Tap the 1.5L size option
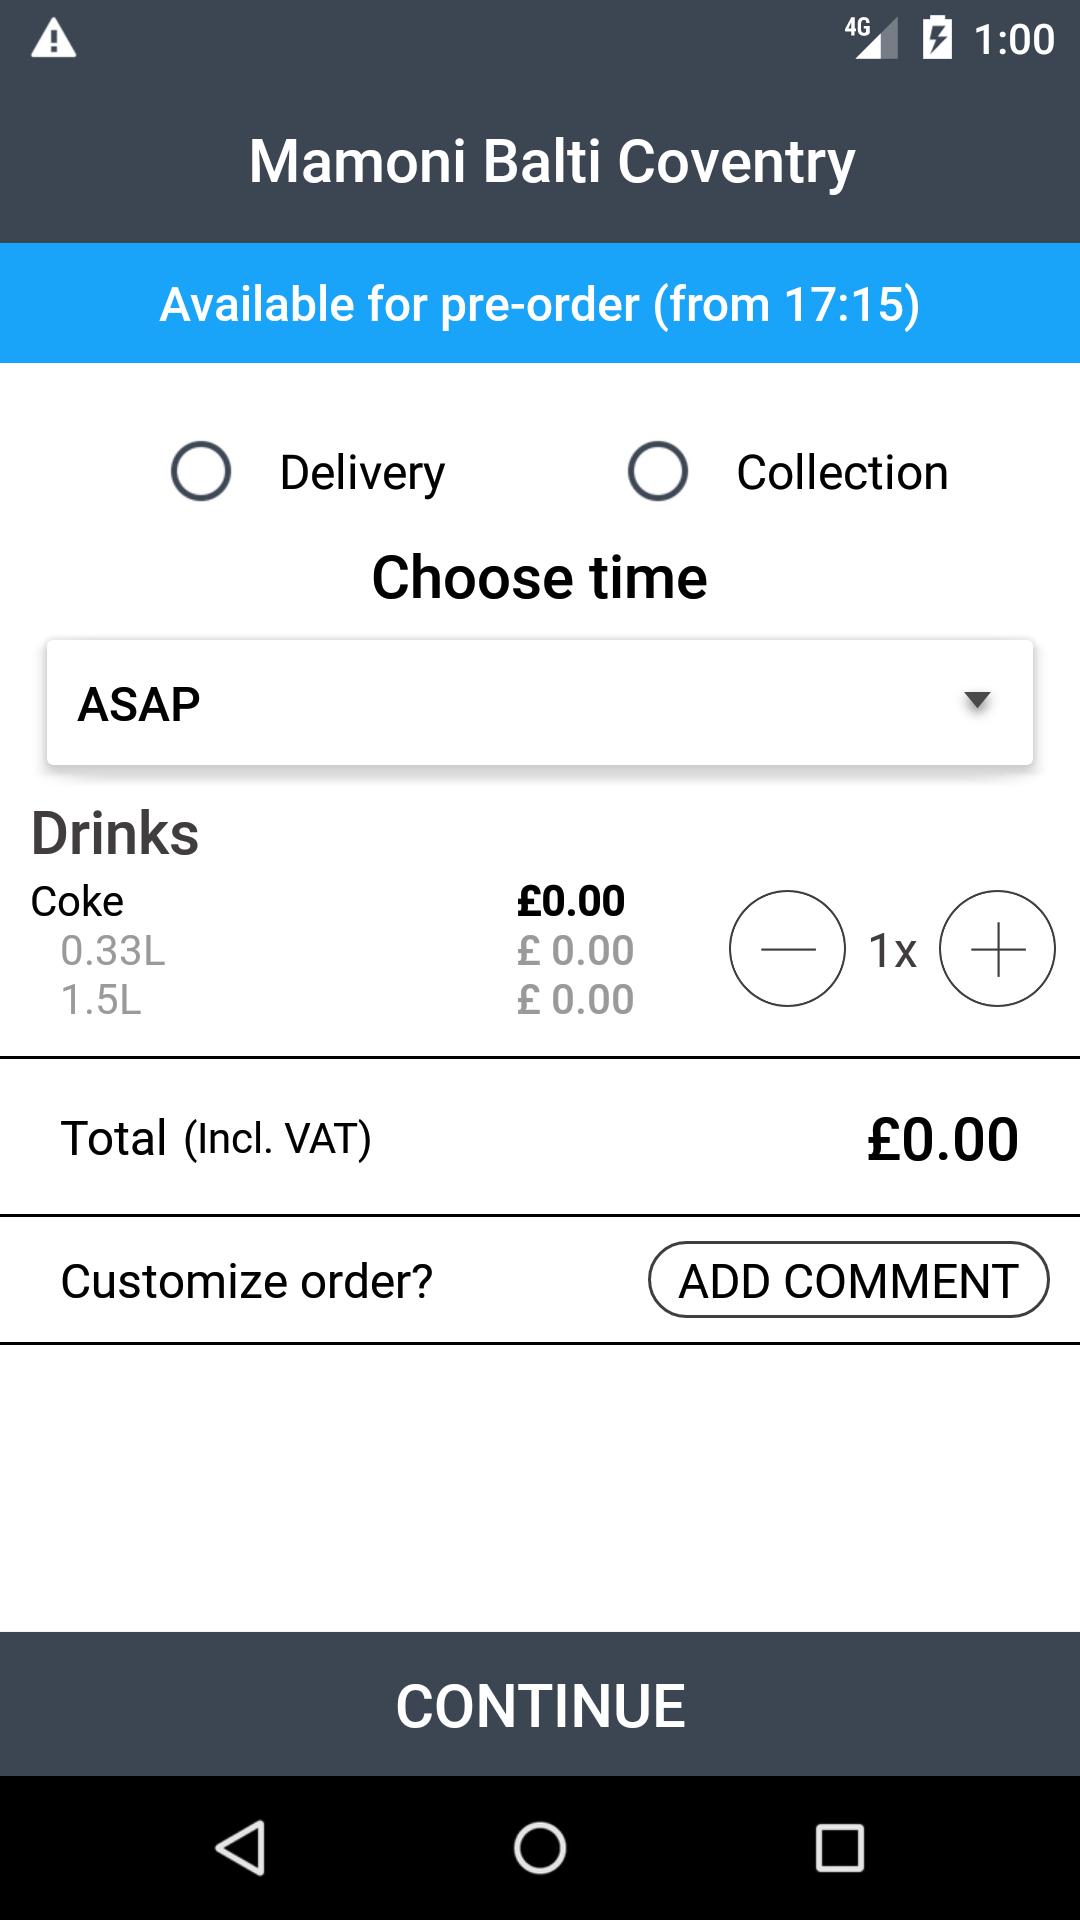Viewport: 1080px width, 1920px height. click(101, 1000)
